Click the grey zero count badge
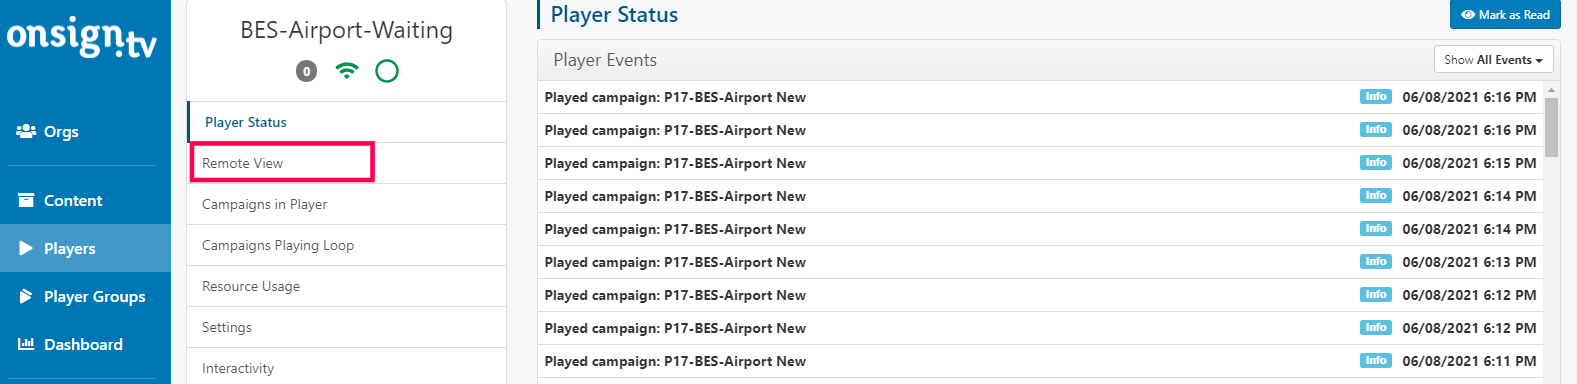 click(x=307, y=71)
